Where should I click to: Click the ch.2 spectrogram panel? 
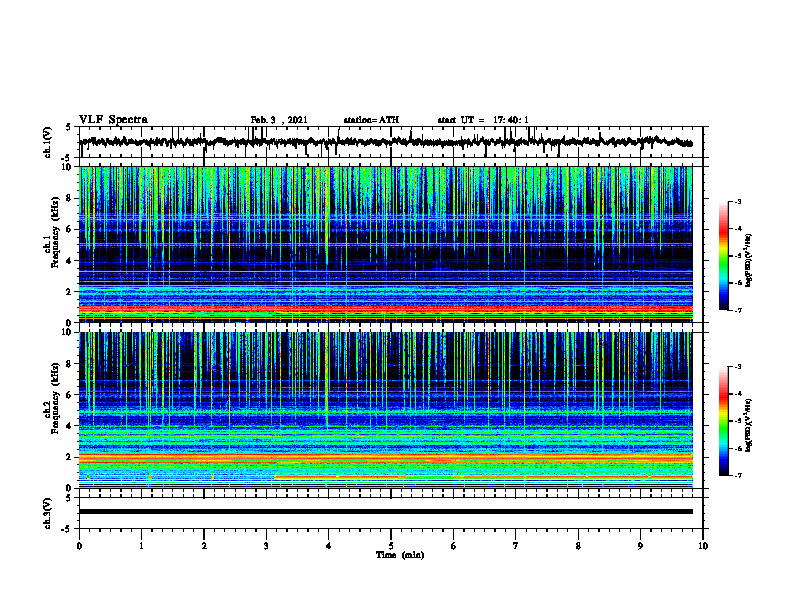tap(385, 410)
